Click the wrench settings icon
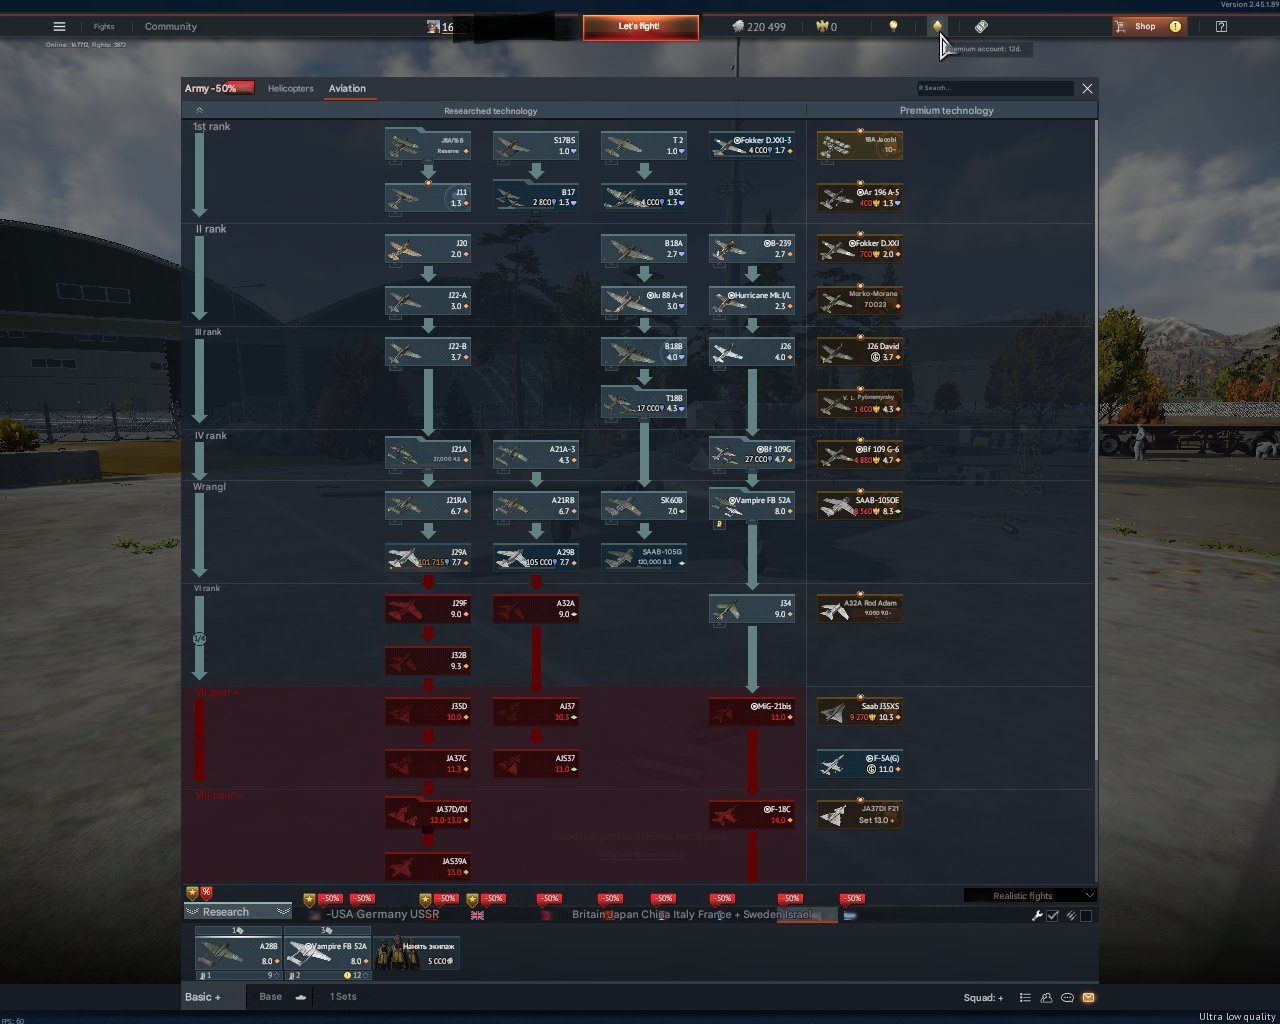The height and width of the screenshot is (1024, 1280). [1037, 915]
